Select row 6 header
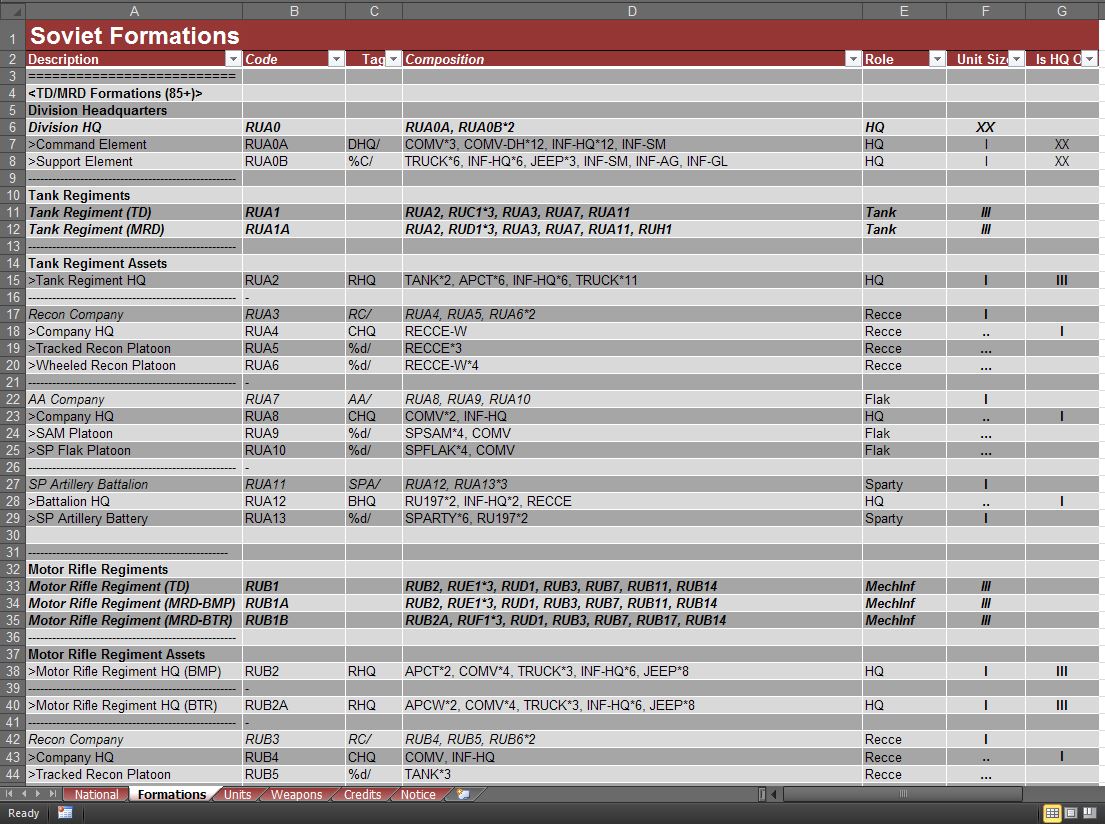This screenshot has width=1105, height=824. [x=13, y=128]
